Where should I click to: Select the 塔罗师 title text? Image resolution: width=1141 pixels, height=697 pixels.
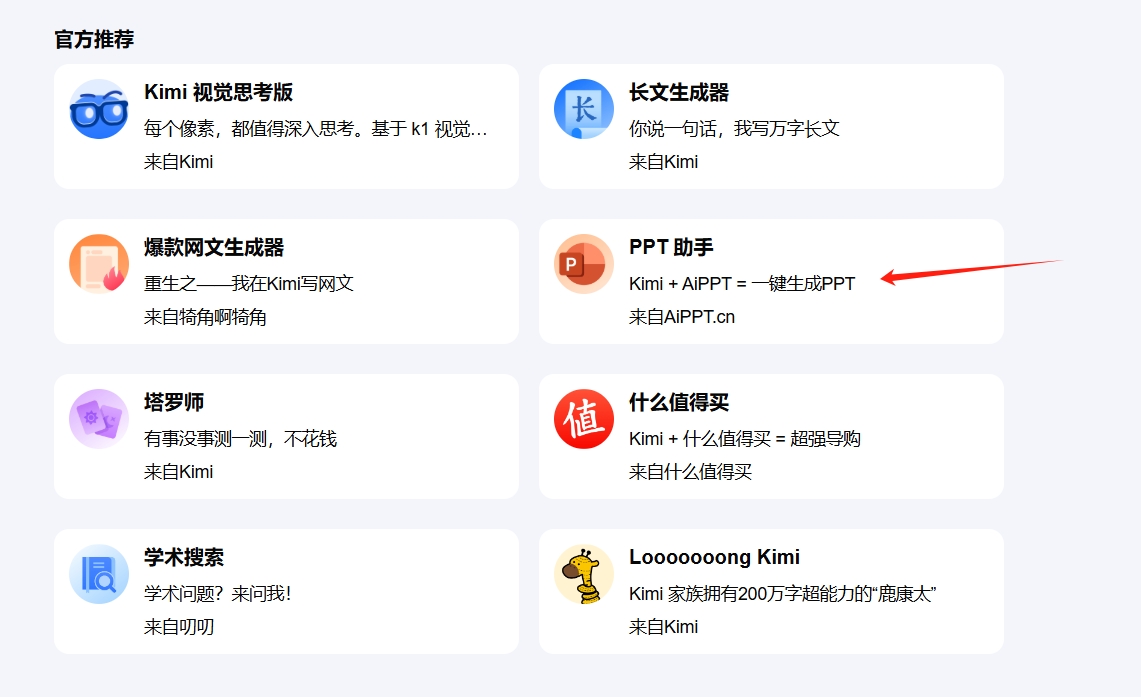coord(174,403)
